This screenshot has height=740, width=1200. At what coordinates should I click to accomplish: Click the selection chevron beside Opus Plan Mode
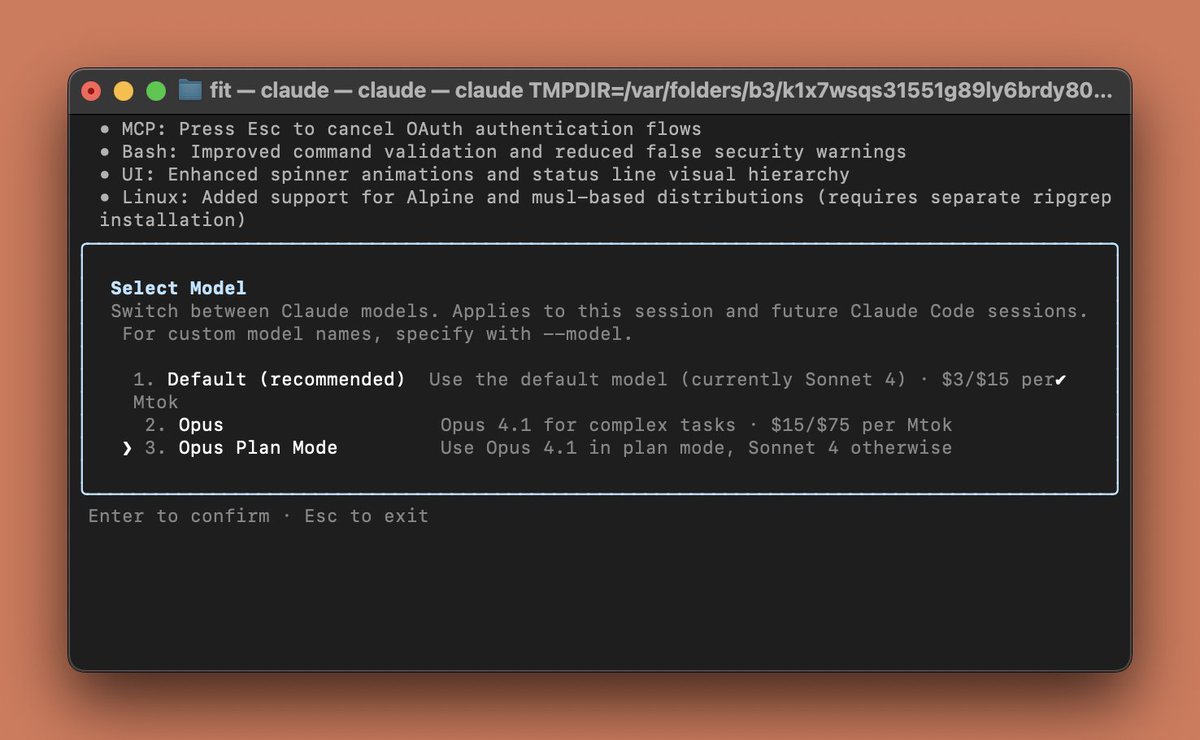pyautogui.click(x=126, y=448)
